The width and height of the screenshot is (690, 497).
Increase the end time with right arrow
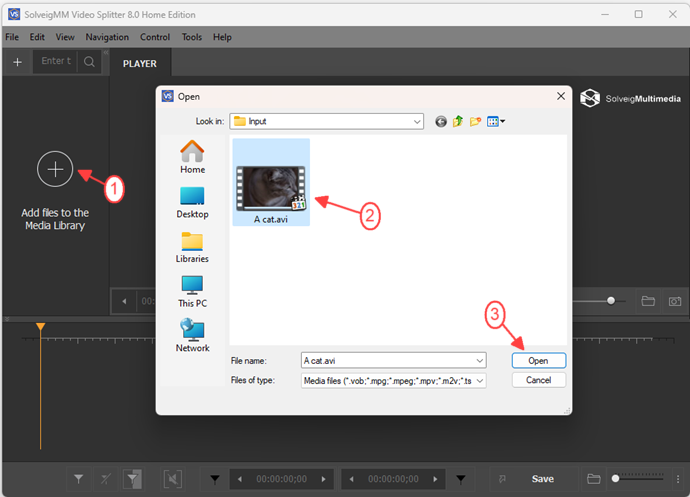[436, 479]
